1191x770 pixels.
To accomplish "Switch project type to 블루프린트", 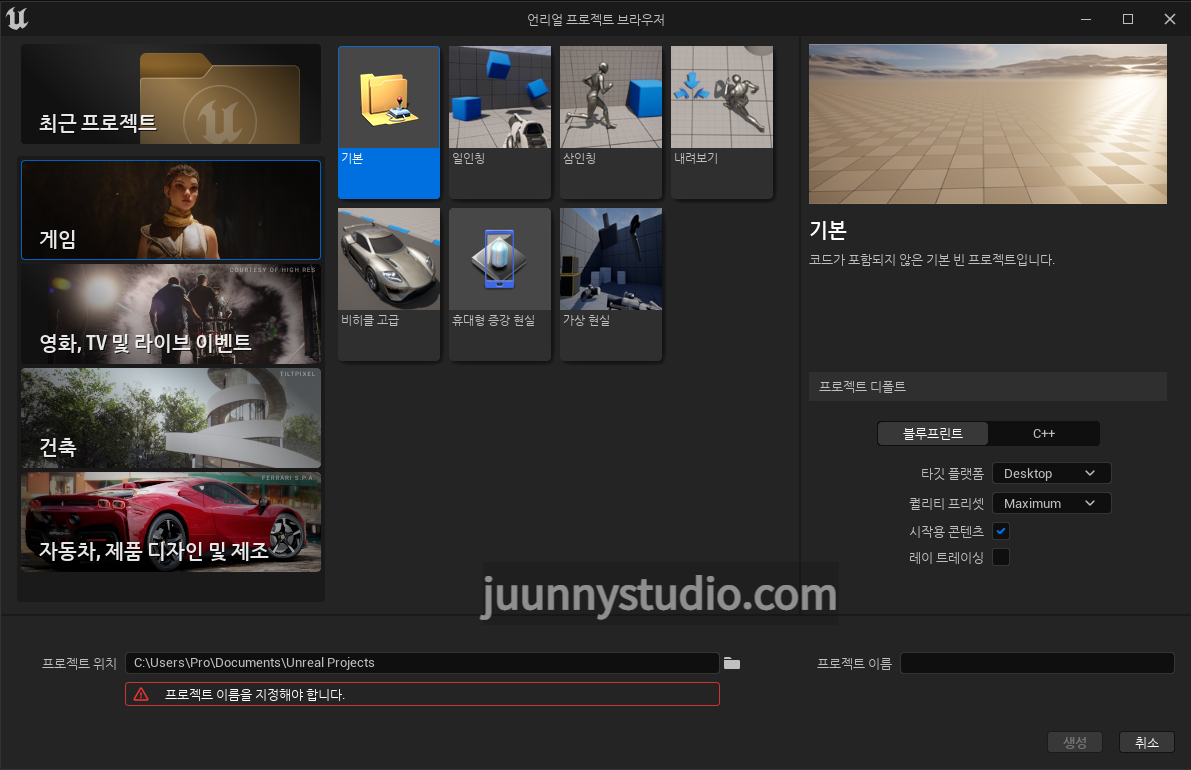I will click(933, 434).
